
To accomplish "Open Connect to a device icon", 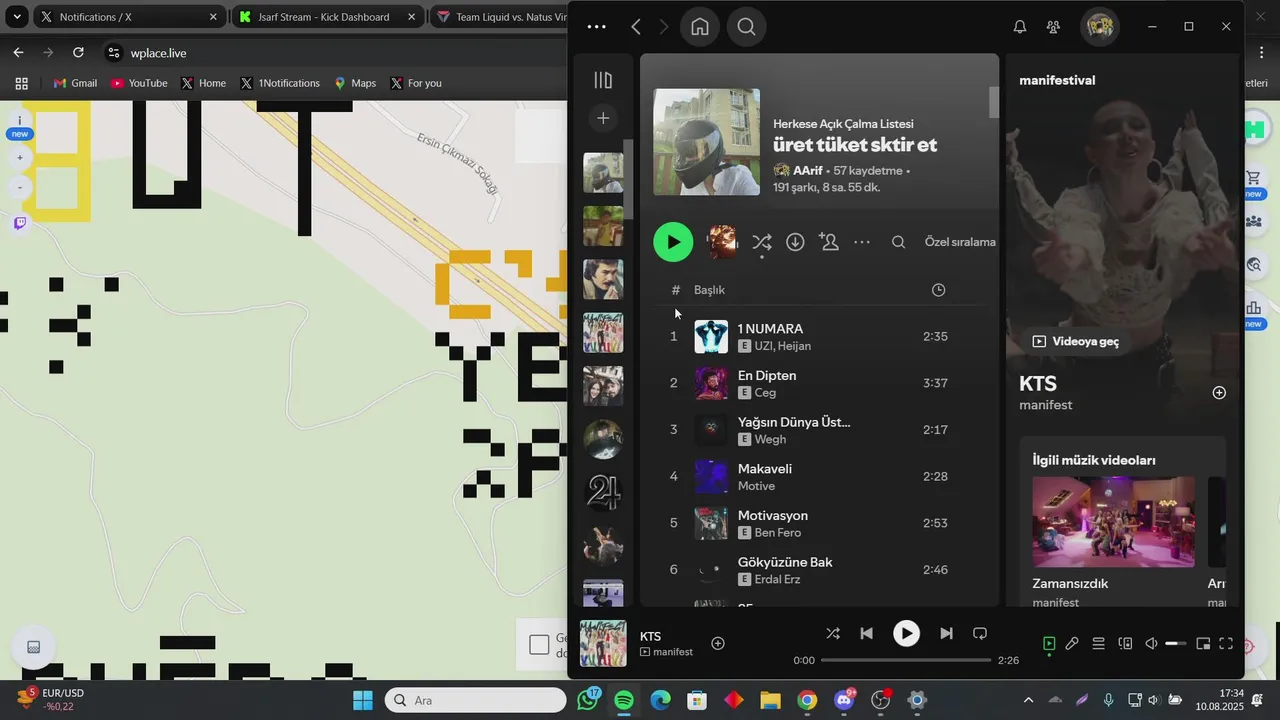I will [1125, 644].
